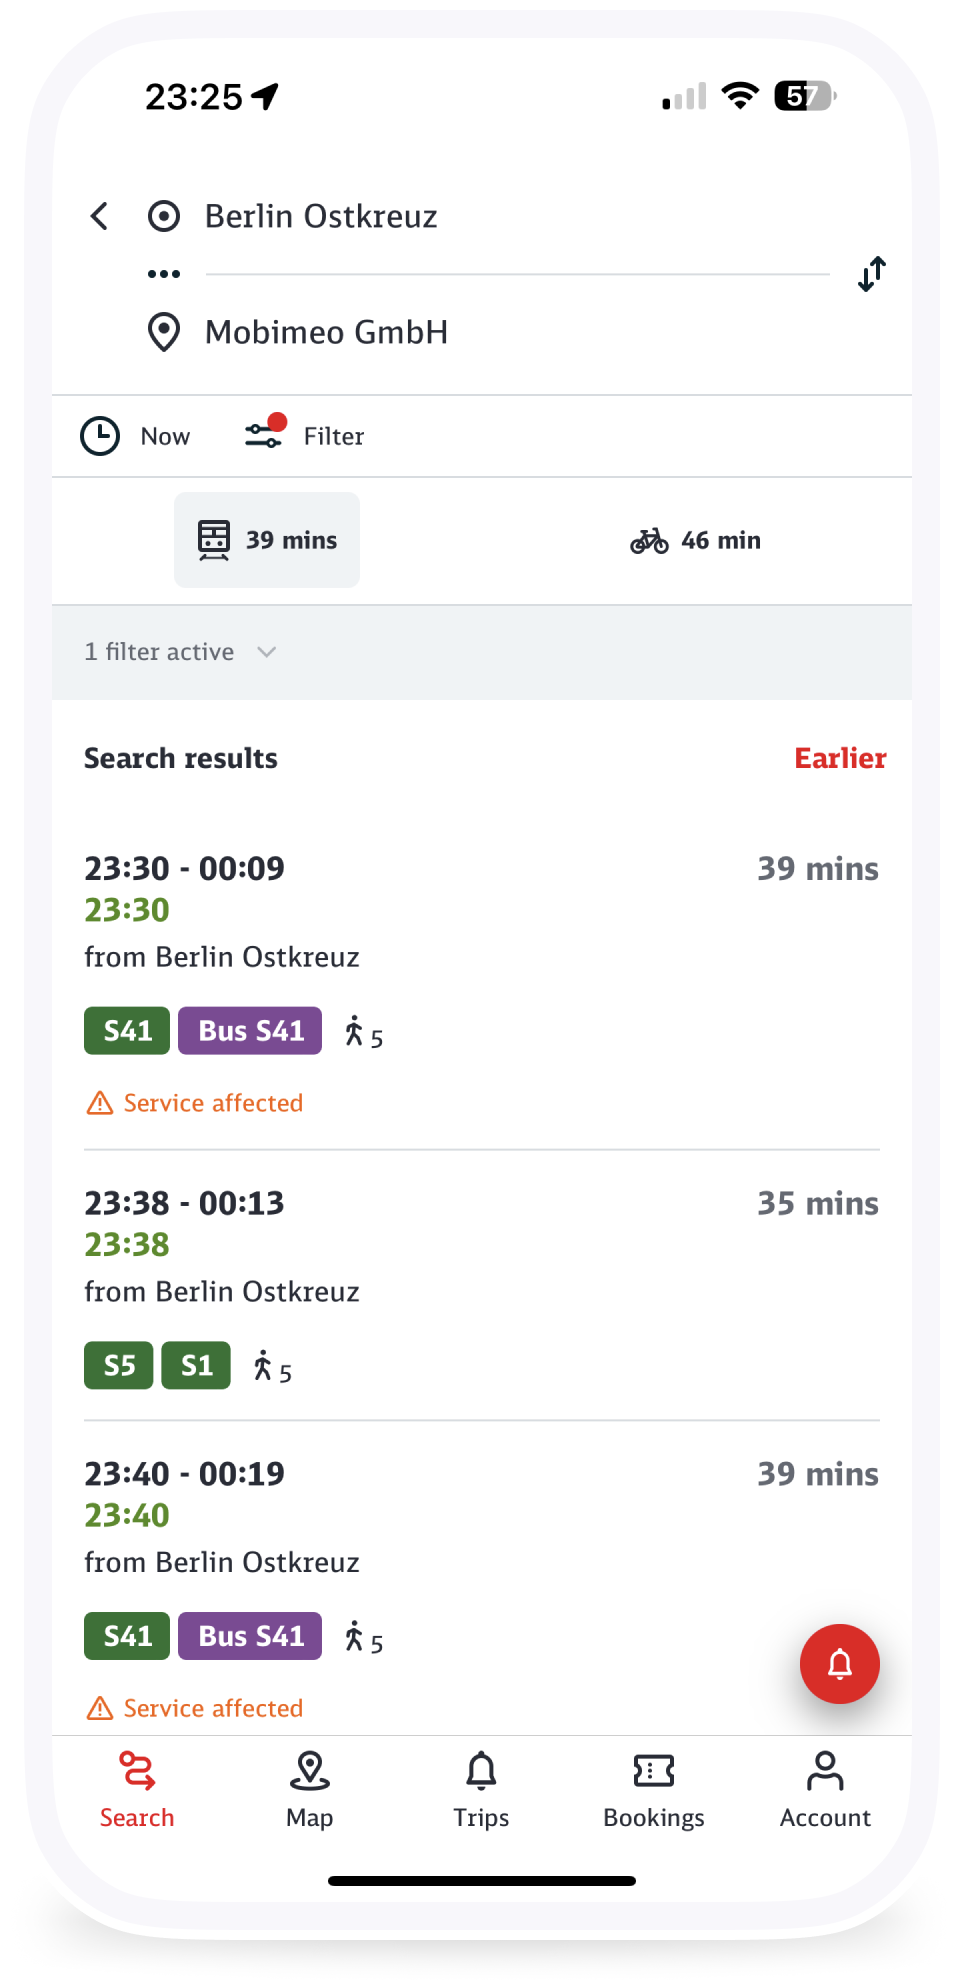Show Earlier connections
960x1984 pixels.
(840, 758)
